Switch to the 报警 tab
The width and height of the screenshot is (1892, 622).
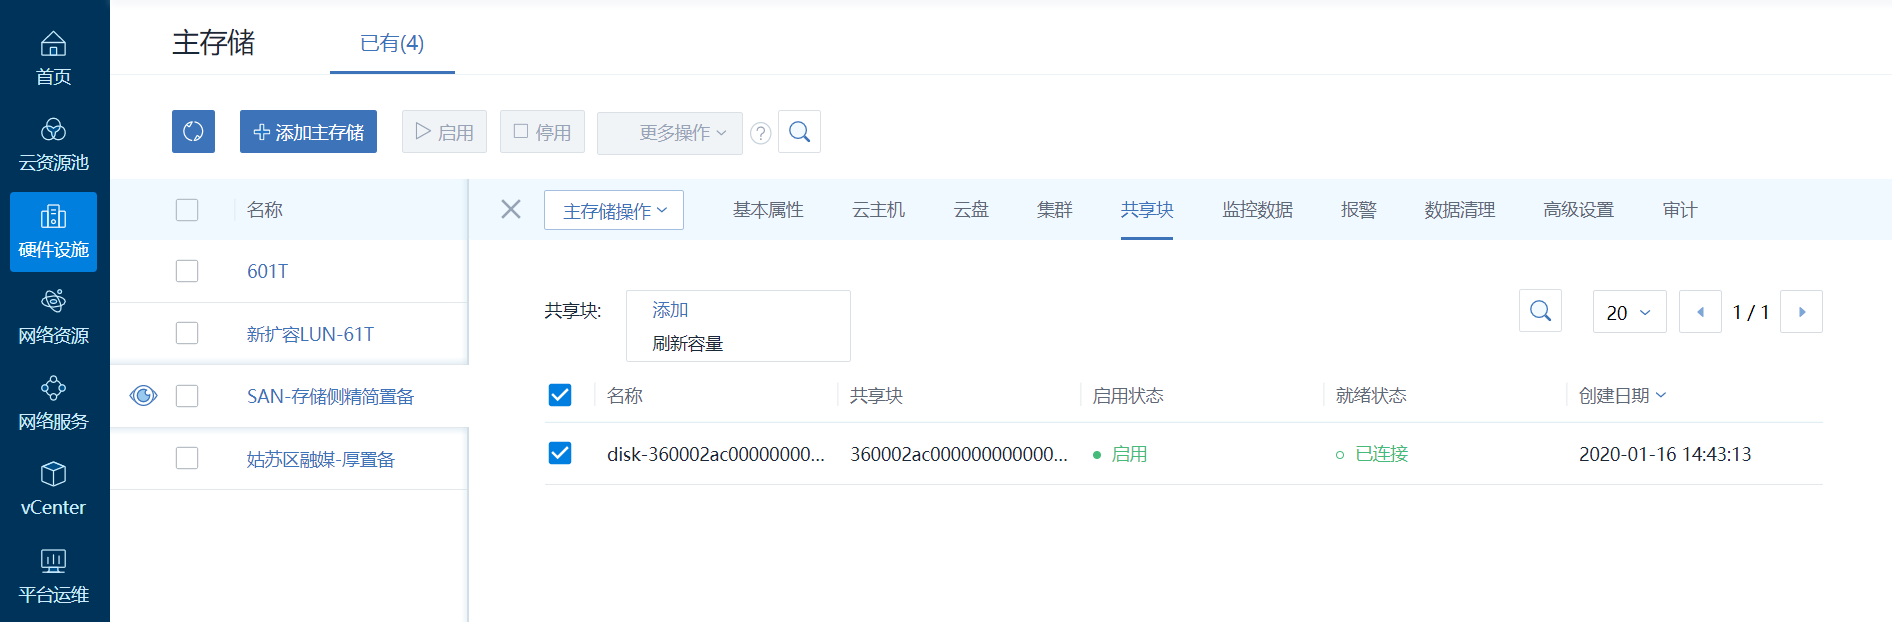pyautogui.click(x=1359, y=209)
